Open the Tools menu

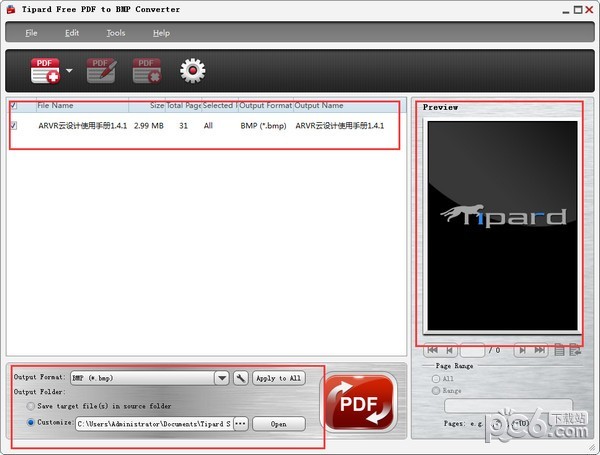pyautogui.click(x=116, y=33)
